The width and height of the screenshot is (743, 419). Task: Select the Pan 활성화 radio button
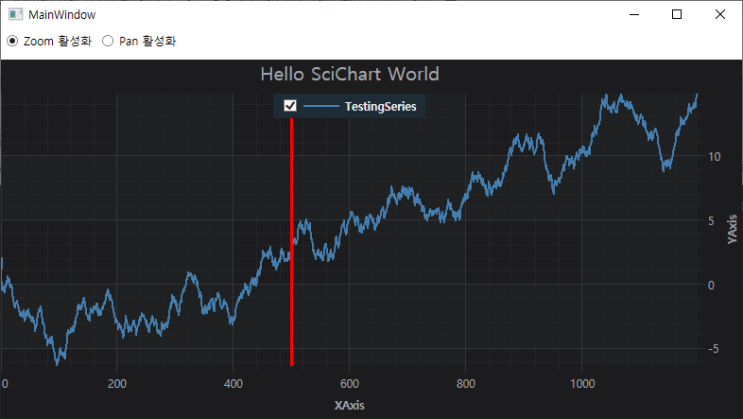(x=108, y=41)
